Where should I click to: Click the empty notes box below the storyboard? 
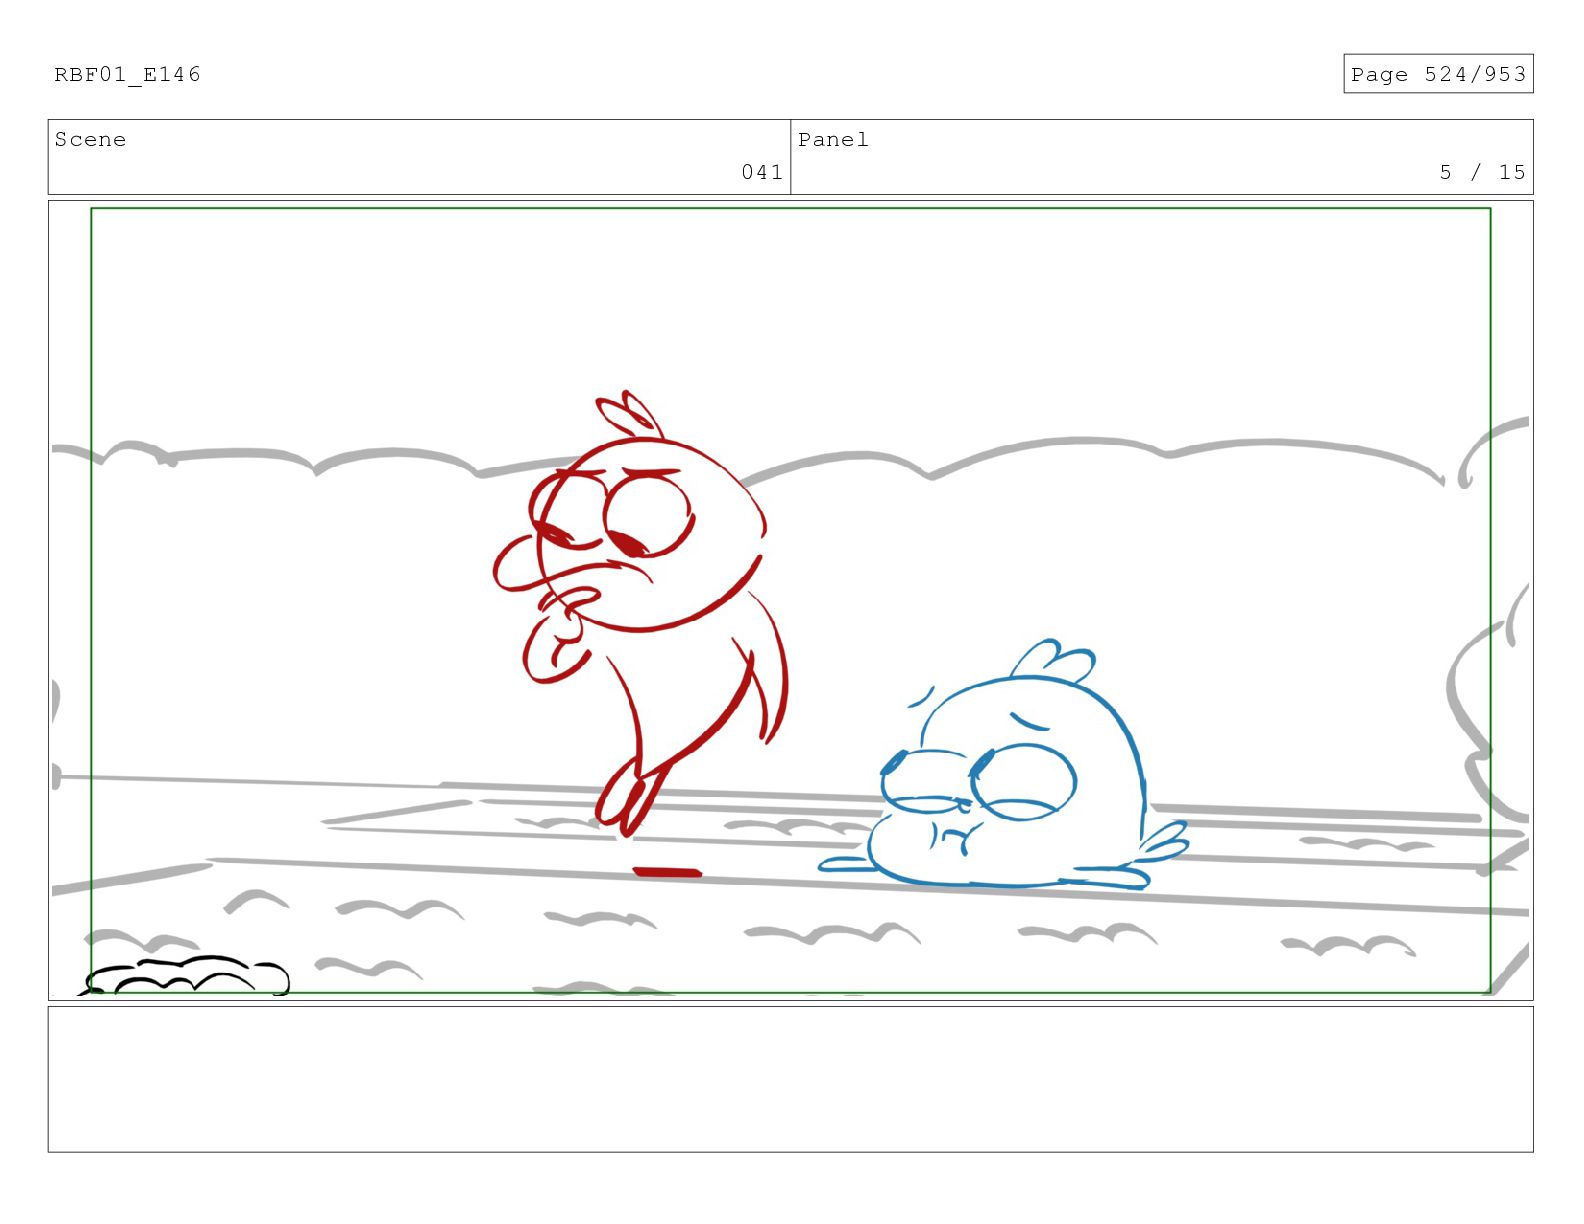(790, 1079)
